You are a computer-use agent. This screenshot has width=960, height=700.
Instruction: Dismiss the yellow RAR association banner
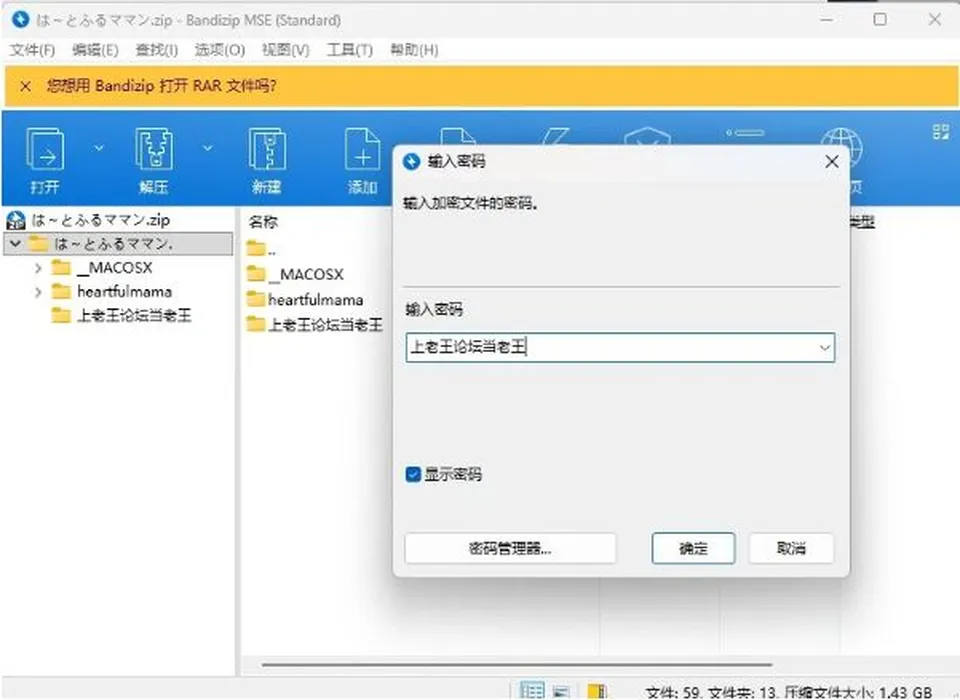pos(25,86)
